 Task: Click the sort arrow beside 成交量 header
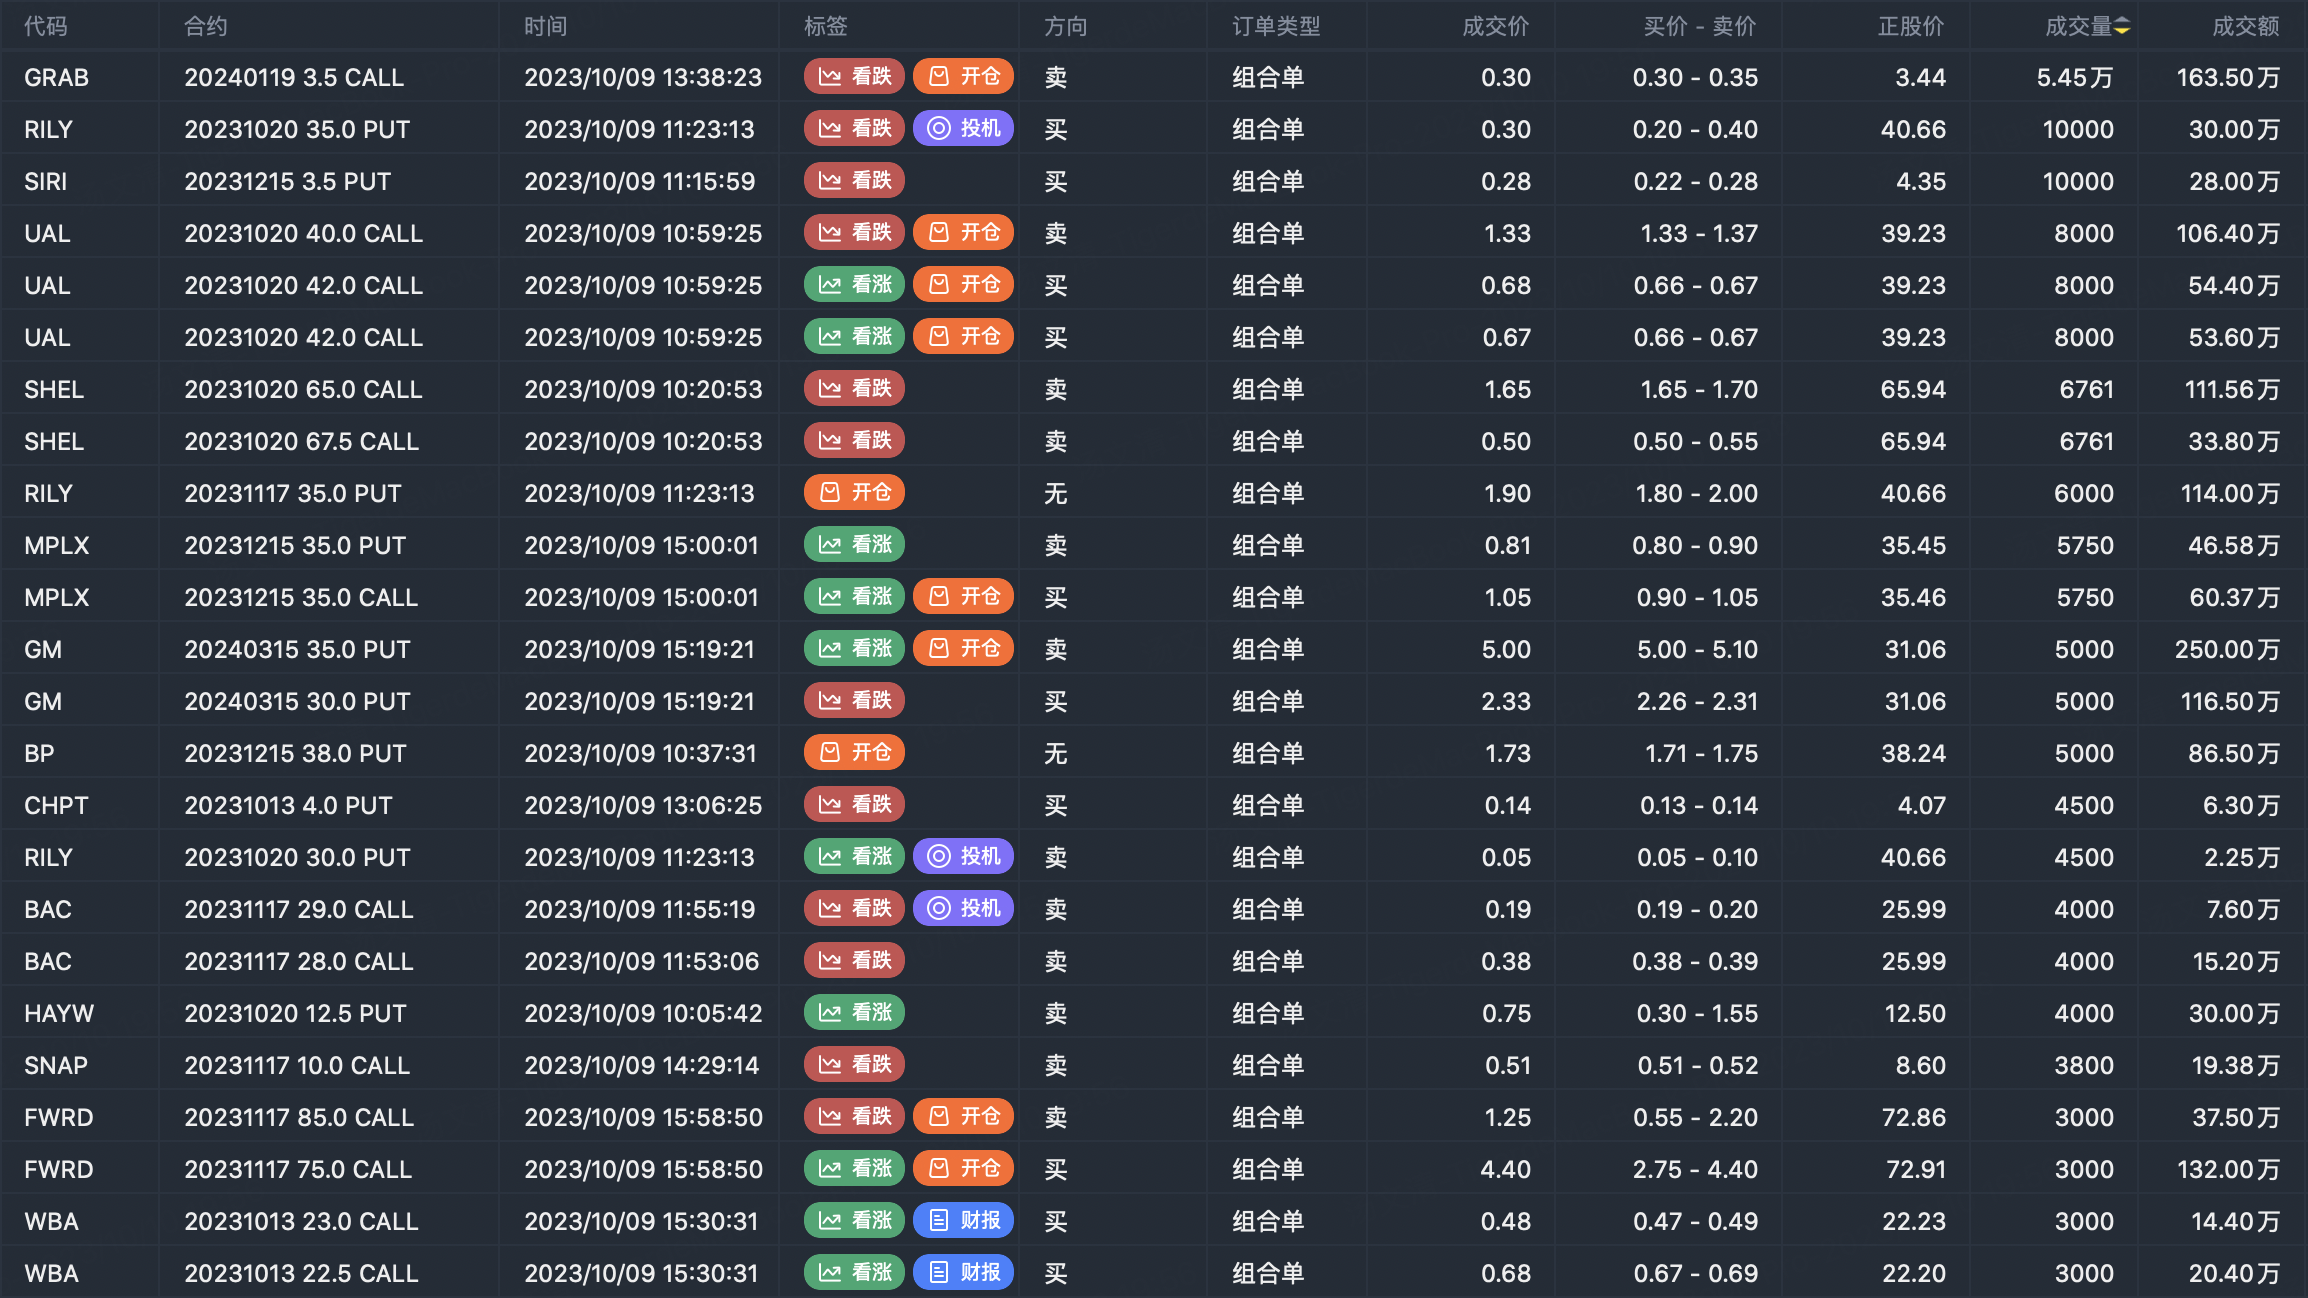coord(2122,27)
